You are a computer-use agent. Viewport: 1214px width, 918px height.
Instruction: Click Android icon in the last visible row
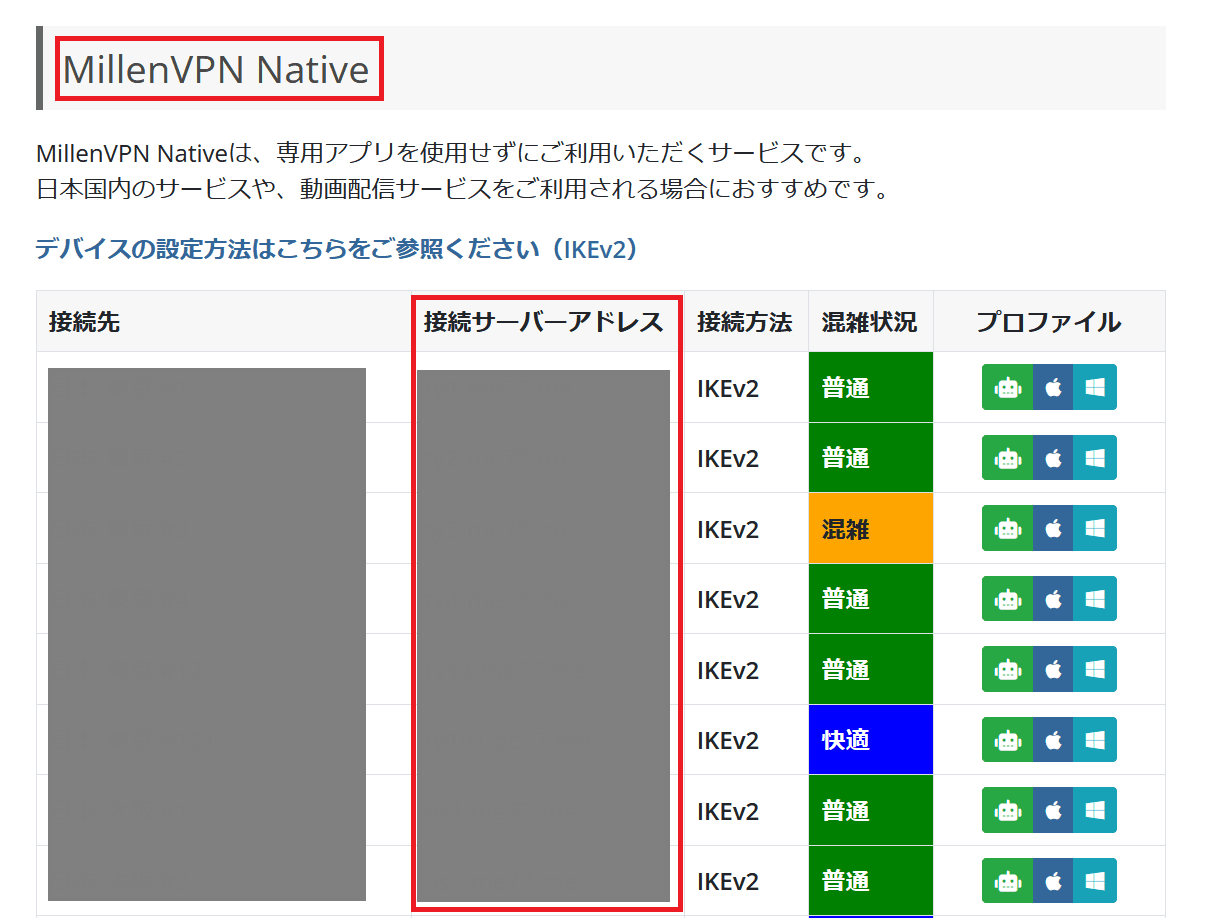pos(1007,881)
